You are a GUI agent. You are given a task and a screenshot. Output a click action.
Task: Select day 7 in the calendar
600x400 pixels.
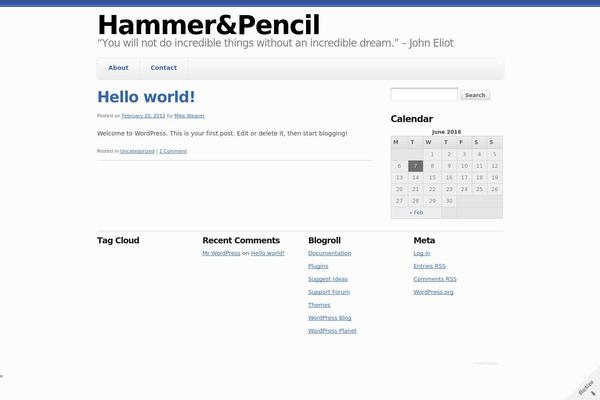(416, 166)
